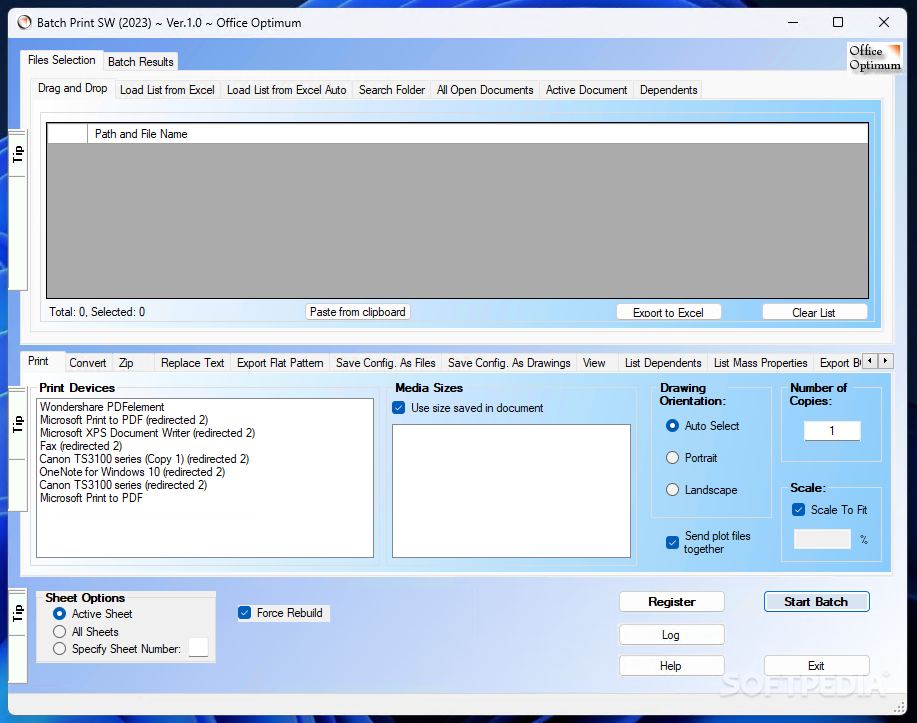Open Save Config. As Drawings tab
917x723 pixels.
(x=509, y=363)
